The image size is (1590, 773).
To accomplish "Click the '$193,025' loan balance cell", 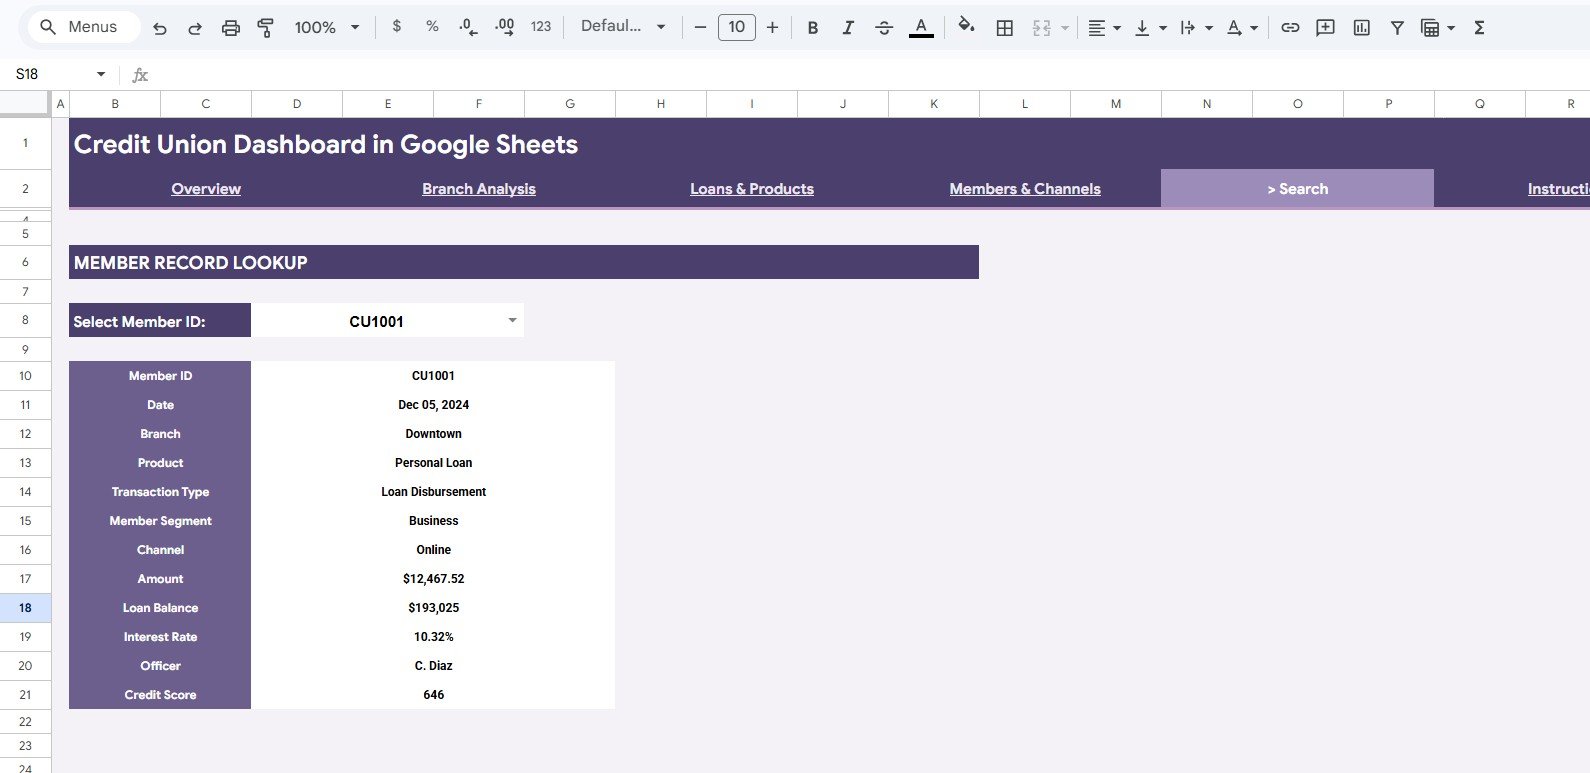I will [433, 608].
